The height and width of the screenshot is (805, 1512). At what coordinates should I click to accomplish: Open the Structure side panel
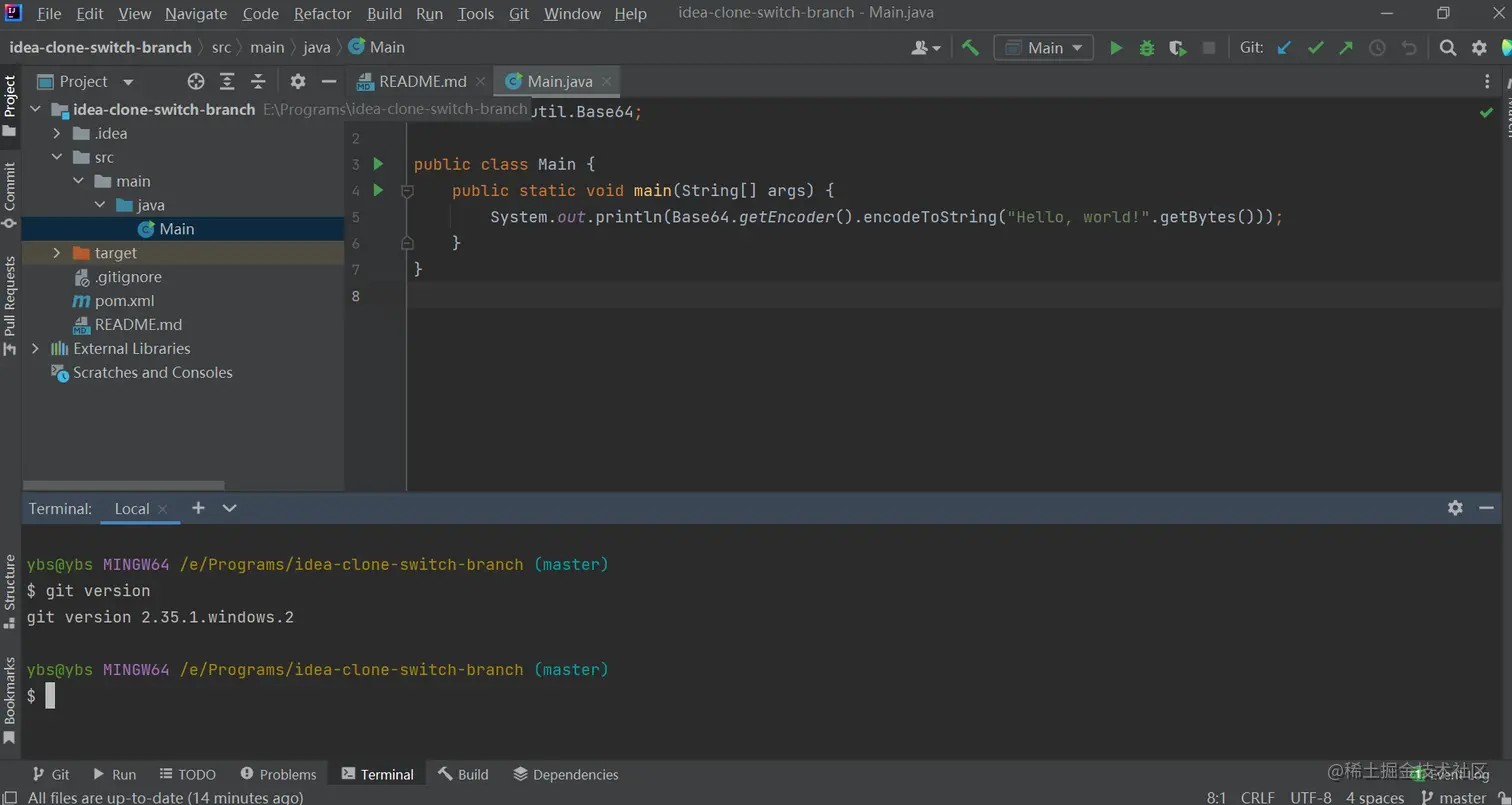(10, 590)
